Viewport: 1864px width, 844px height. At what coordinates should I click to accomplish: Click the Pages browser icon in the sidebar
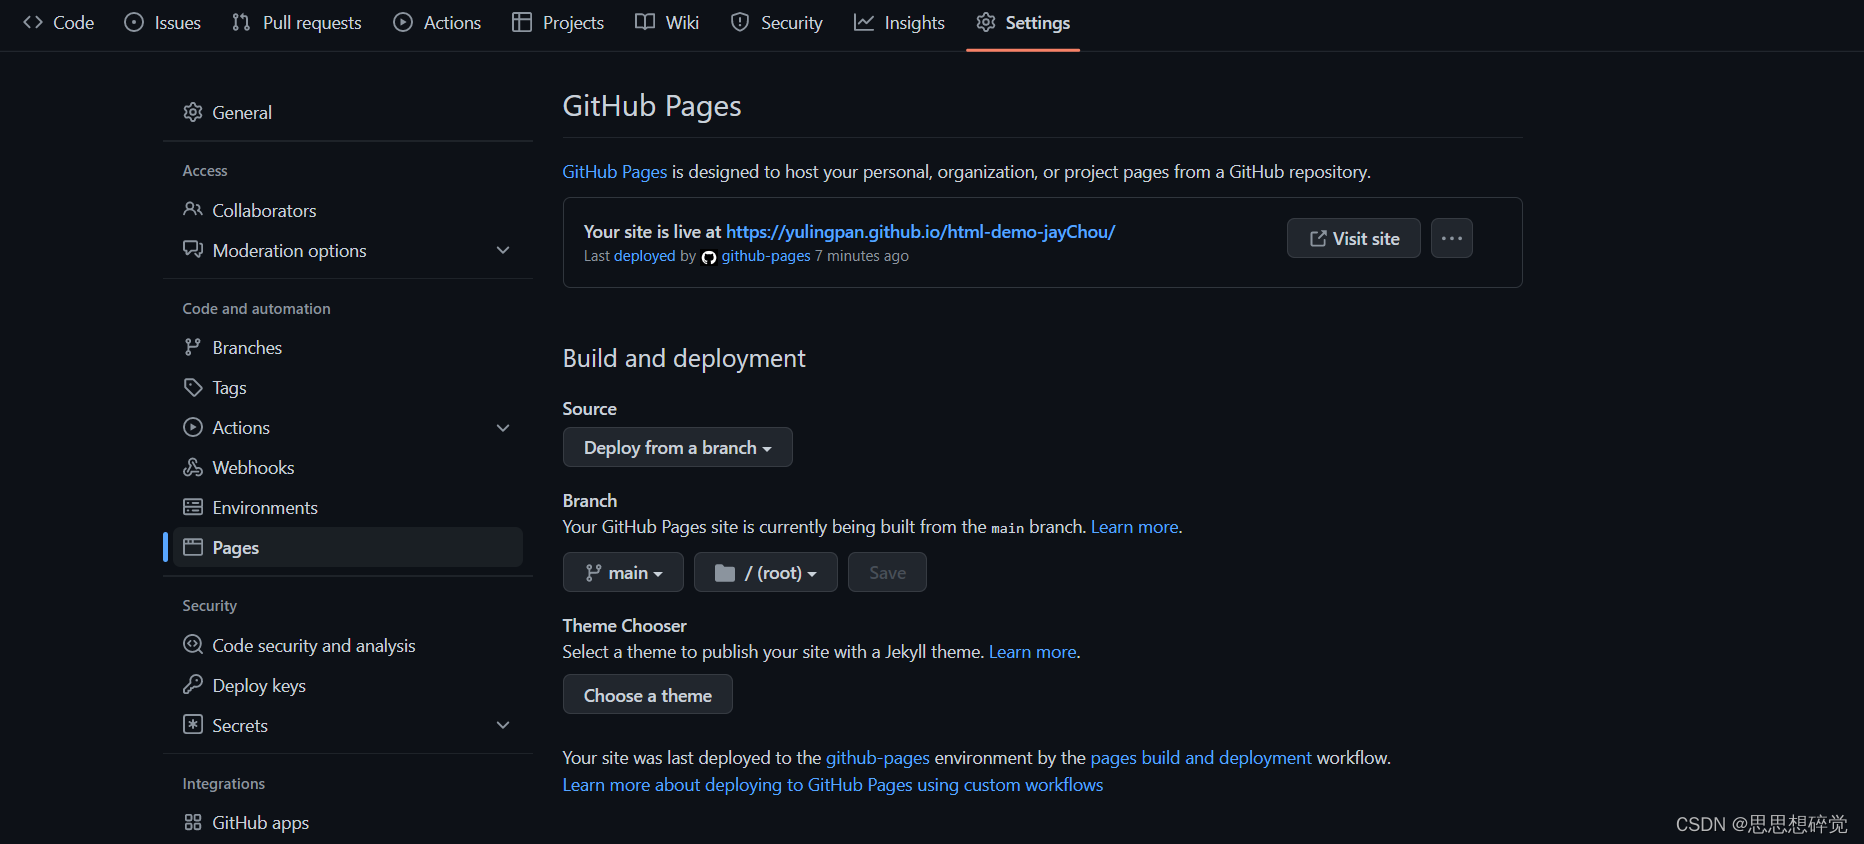coord(193,547)
